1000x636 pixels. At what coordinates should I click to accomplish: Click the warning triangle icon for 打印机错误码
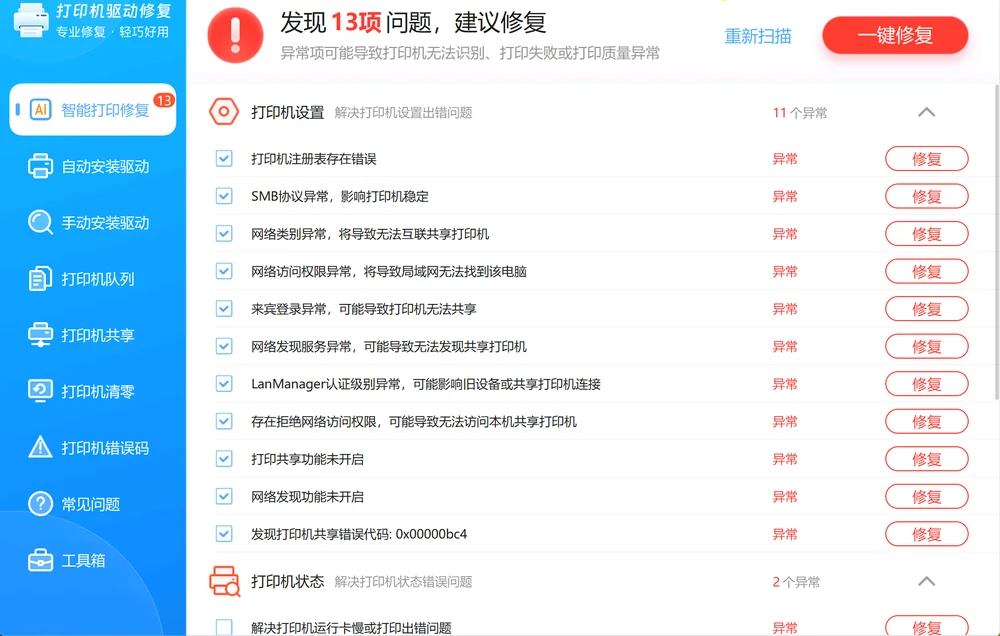(40, 447)
